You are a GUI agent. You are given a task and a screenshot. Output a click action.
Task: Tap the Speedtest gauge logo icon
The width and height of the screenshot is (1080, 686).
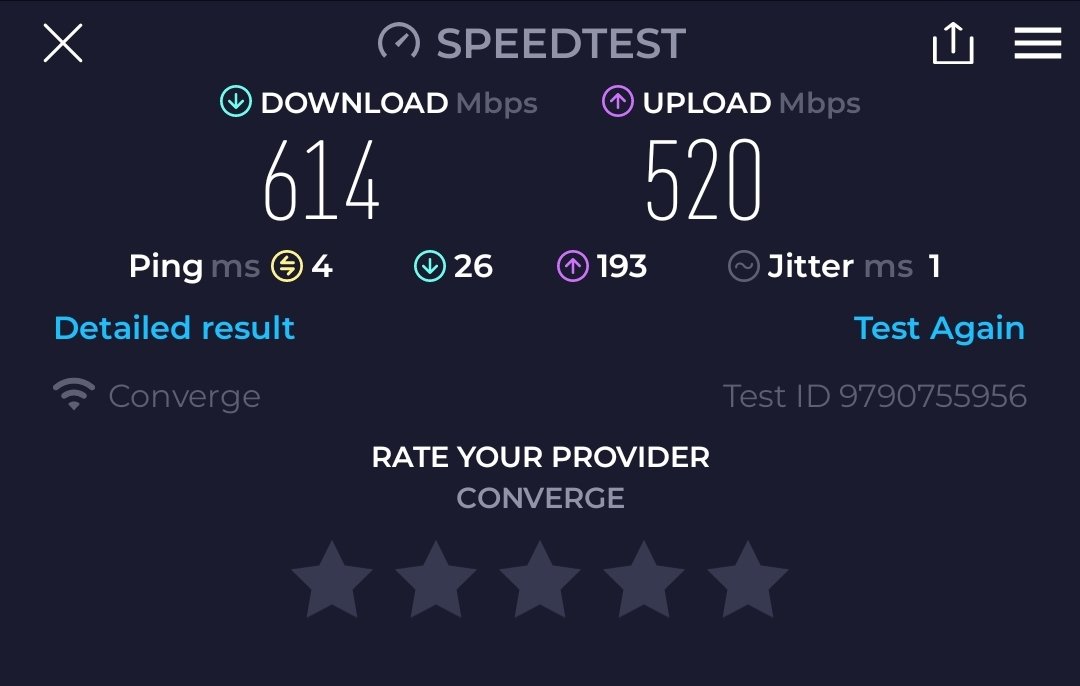(399, 42)
